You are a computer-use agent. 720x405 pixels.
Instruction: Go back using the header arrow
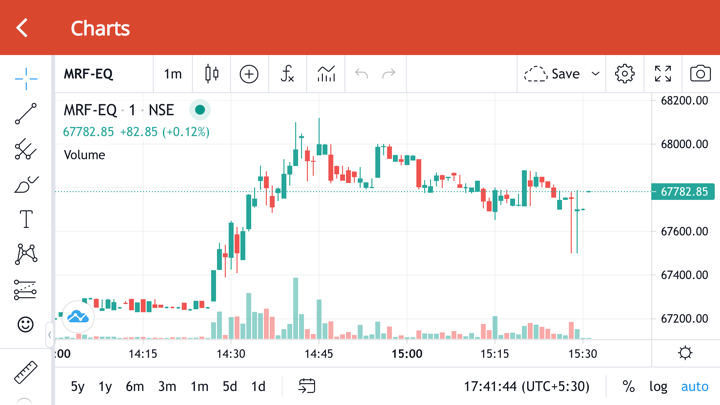click(x=22, y=28)
